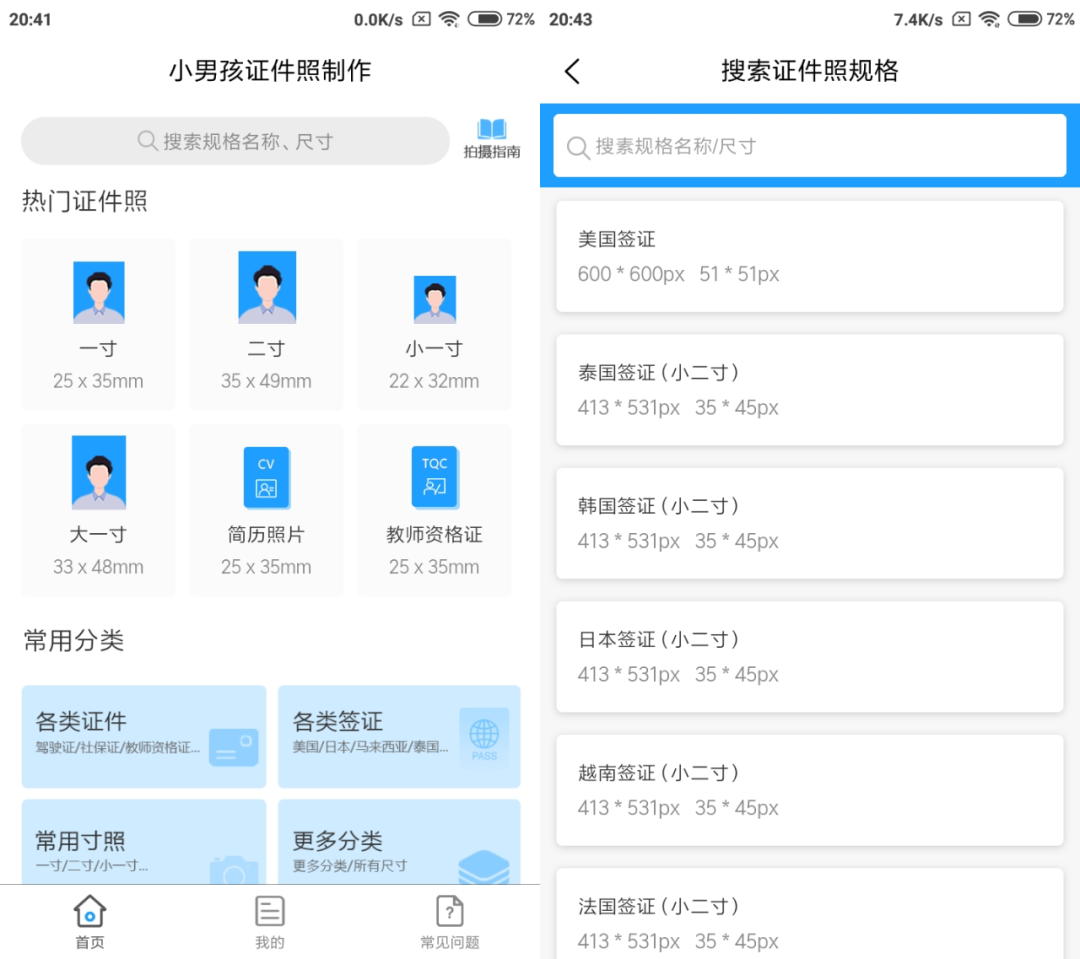Tap the 常用分类 heading
Viewport: 1080px width, 959px height.
tap(74, 641)
